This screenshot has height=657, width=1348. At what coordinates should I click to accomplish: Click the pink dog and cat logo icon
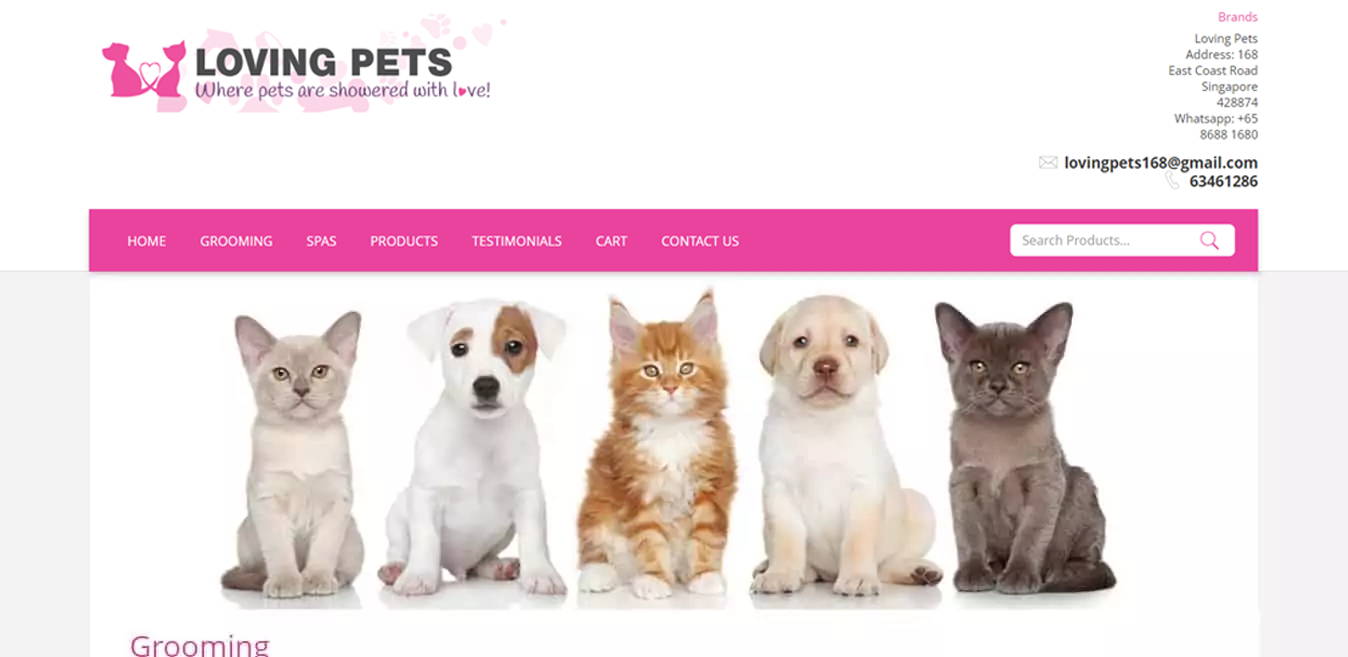point(144,69)
